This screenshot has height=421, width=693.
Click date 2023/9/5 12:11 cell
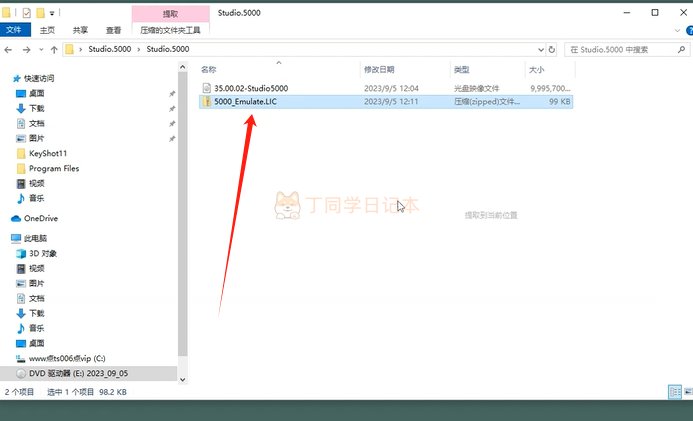(x=391, y=102)
